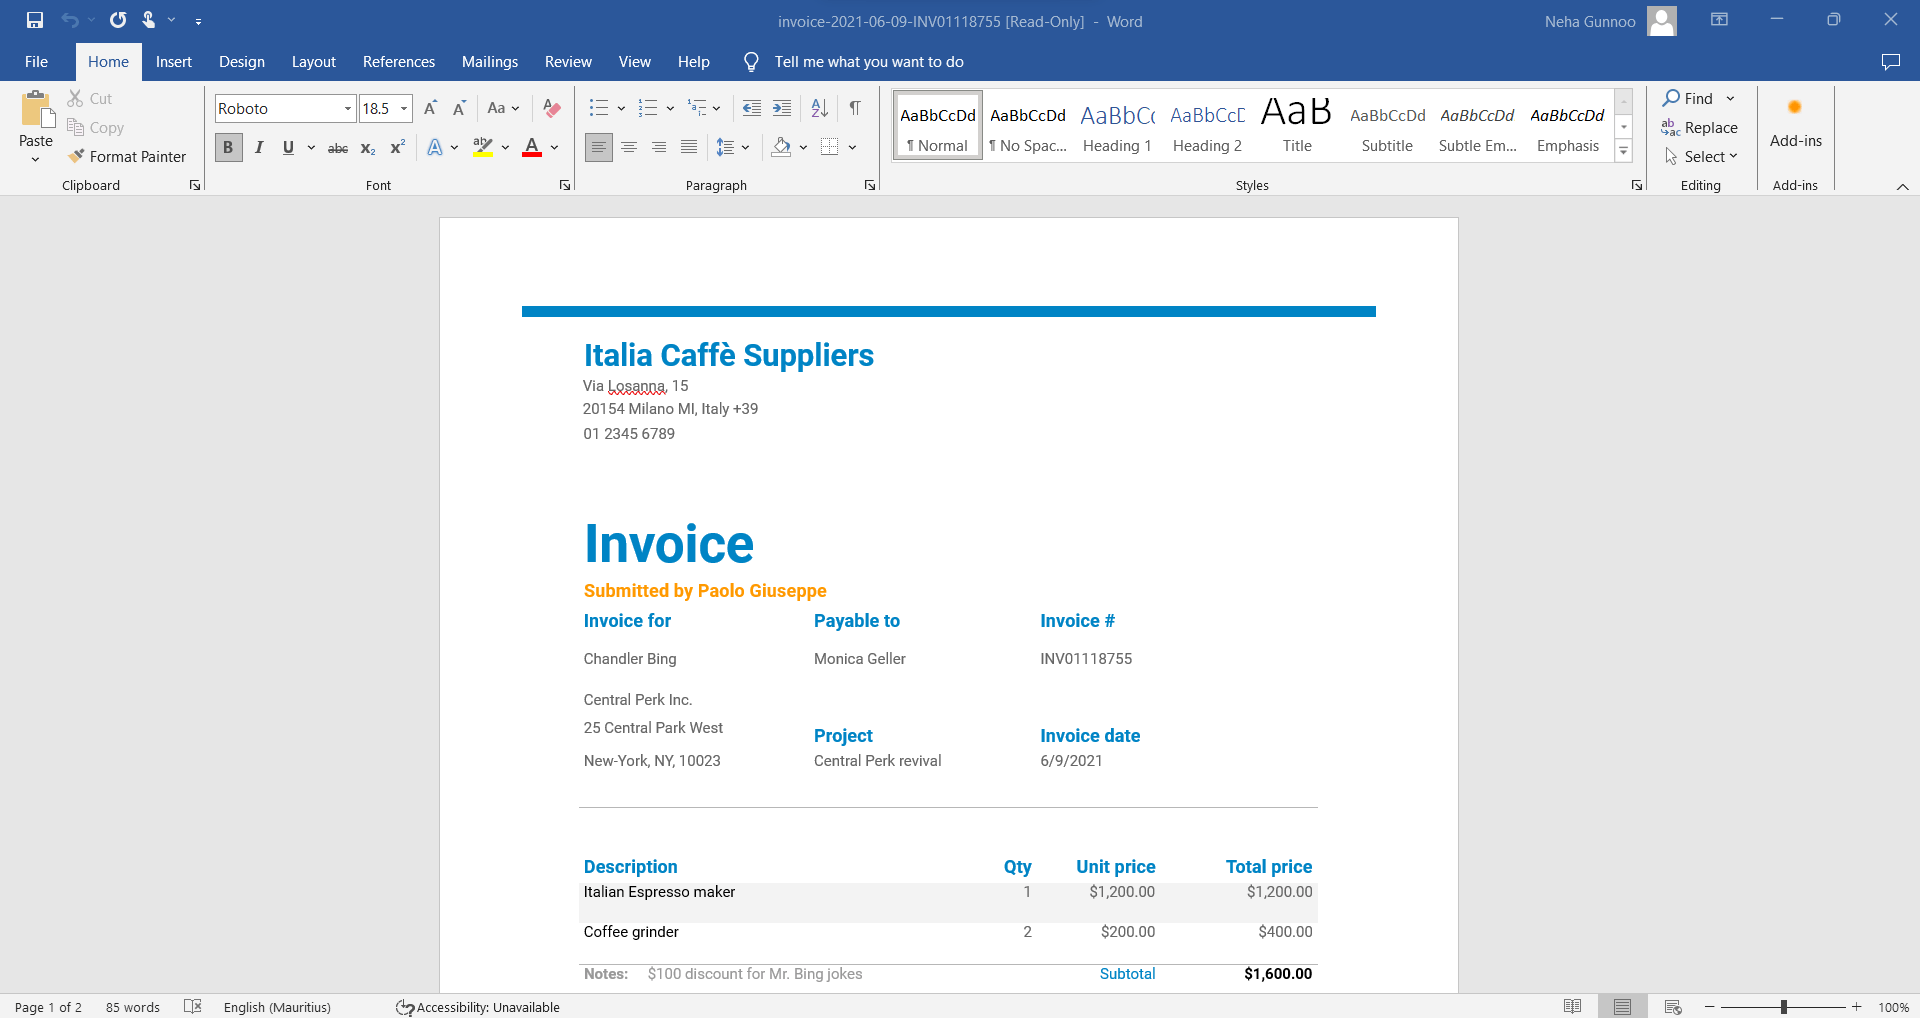Open Read Mode view in status bar
This screenshot has width=1920, height=1018.
point(1572,1007)
